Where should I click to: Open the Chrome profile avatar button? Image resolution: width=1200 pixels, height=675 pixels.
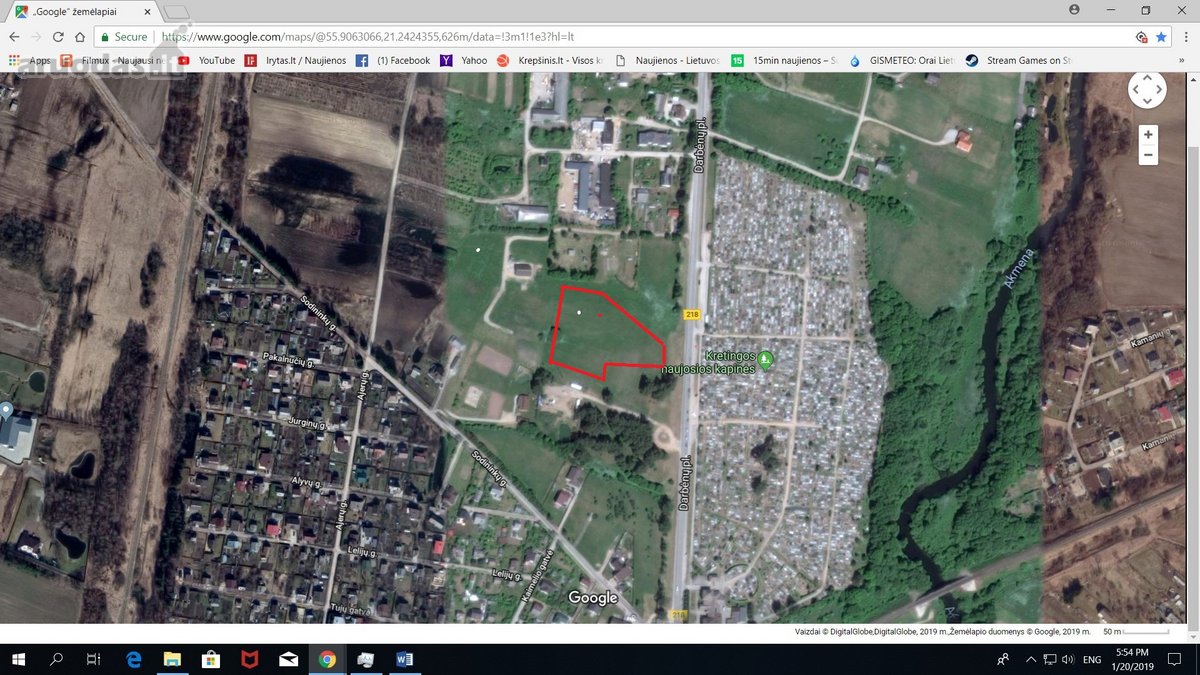click(1075, 9)
